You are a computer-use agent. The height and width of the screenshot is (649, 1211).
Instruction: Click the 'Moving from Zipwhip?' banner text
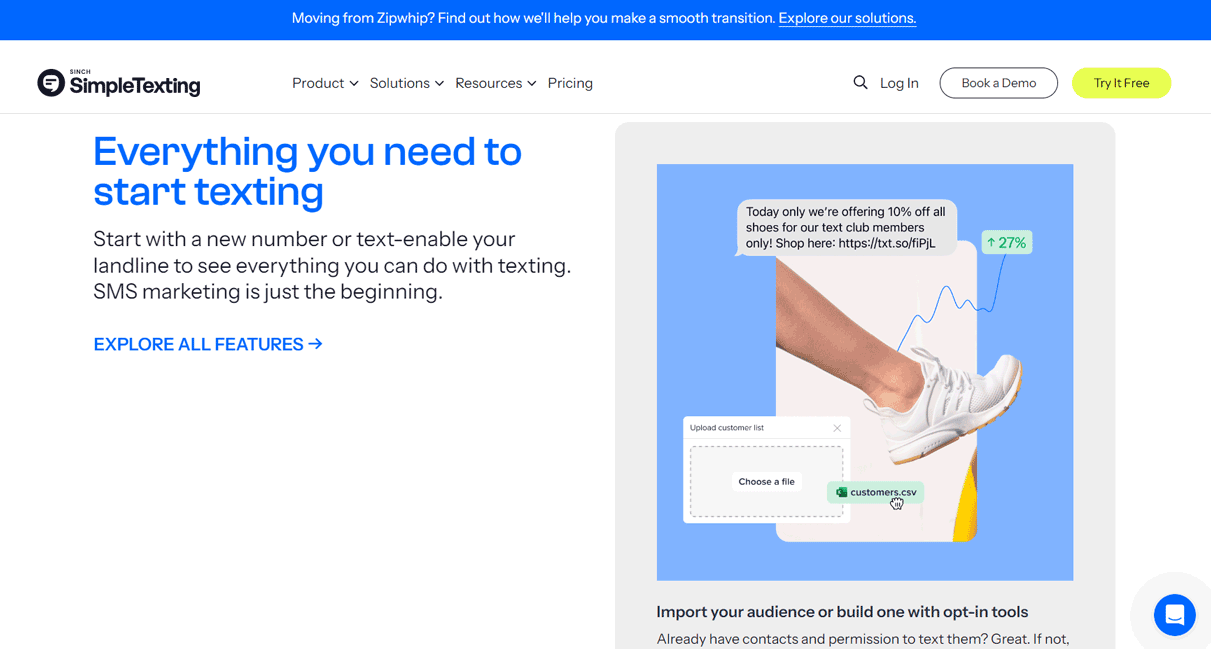534,18
